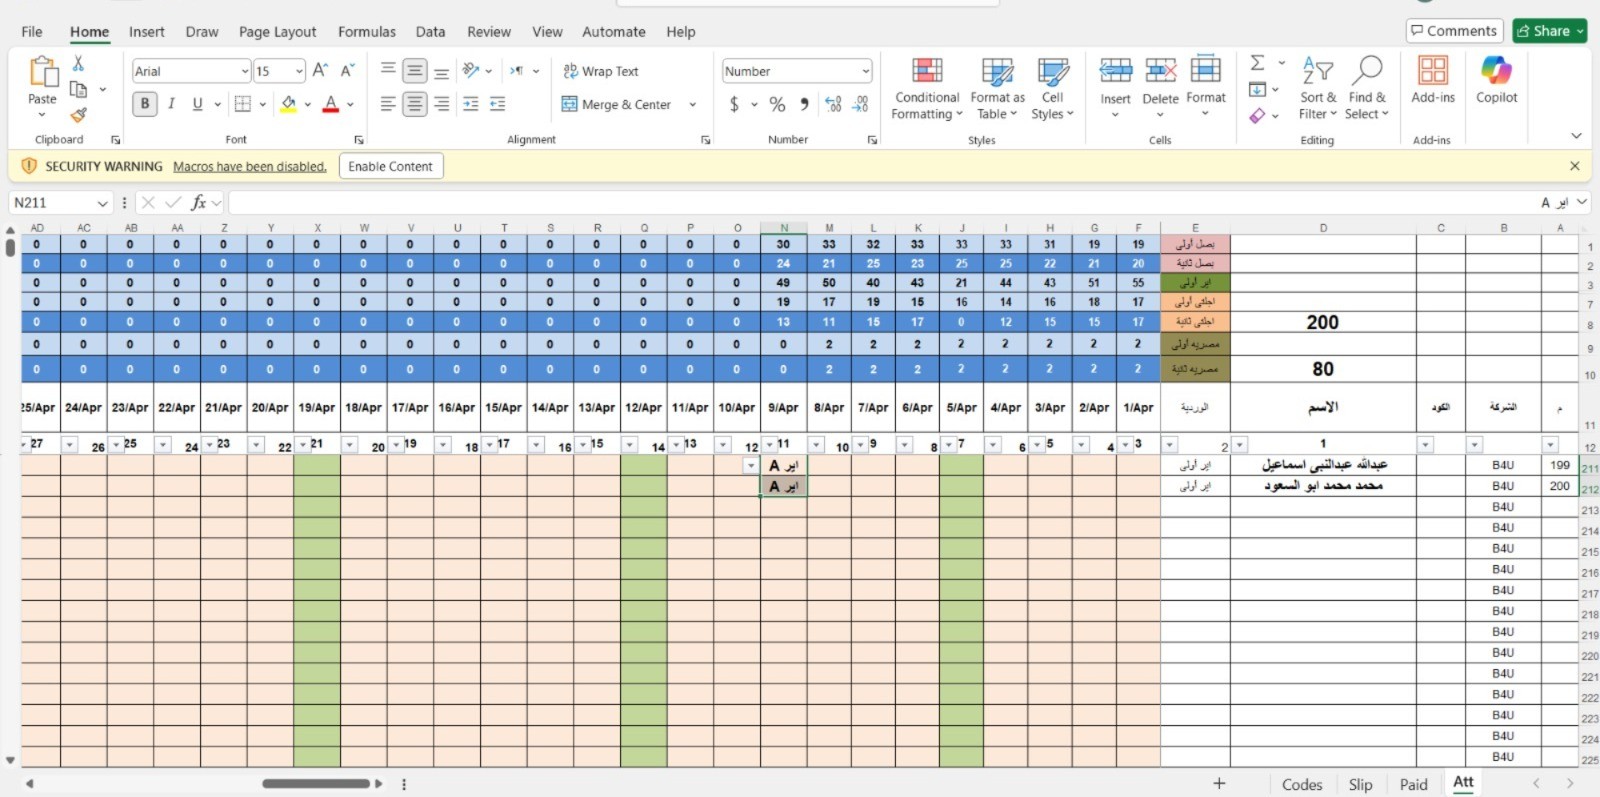Click the Find & Select magnifier icon
The image size is (1600, 797).
1367,72
